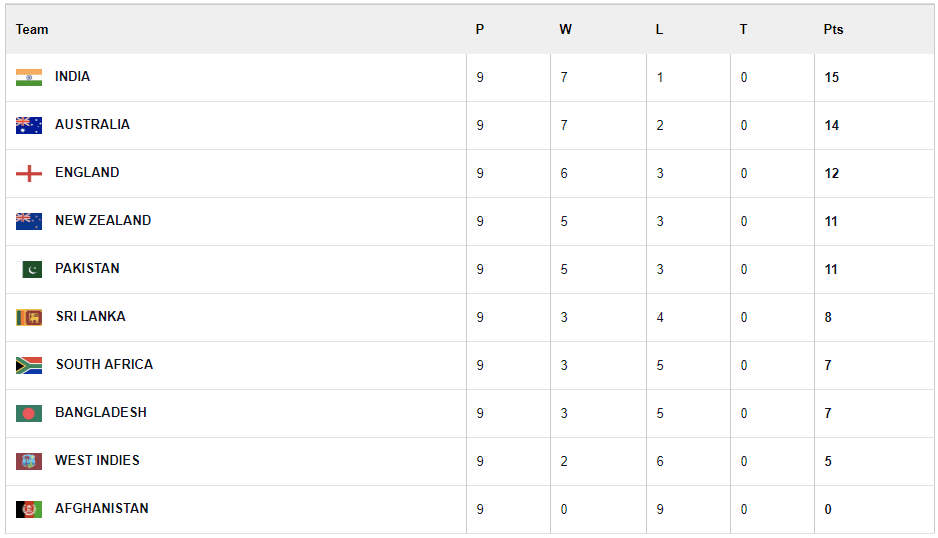The height and width of the screenshot is (538, 938).
Task: Select the L column header
Action: pyautogui.click(x=659, y=29)
